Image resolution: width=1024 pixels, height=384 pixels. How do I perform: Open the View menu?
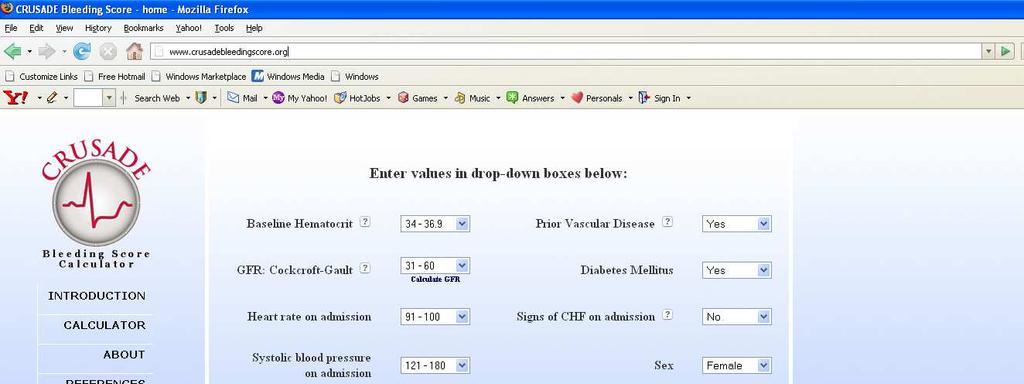64,28
